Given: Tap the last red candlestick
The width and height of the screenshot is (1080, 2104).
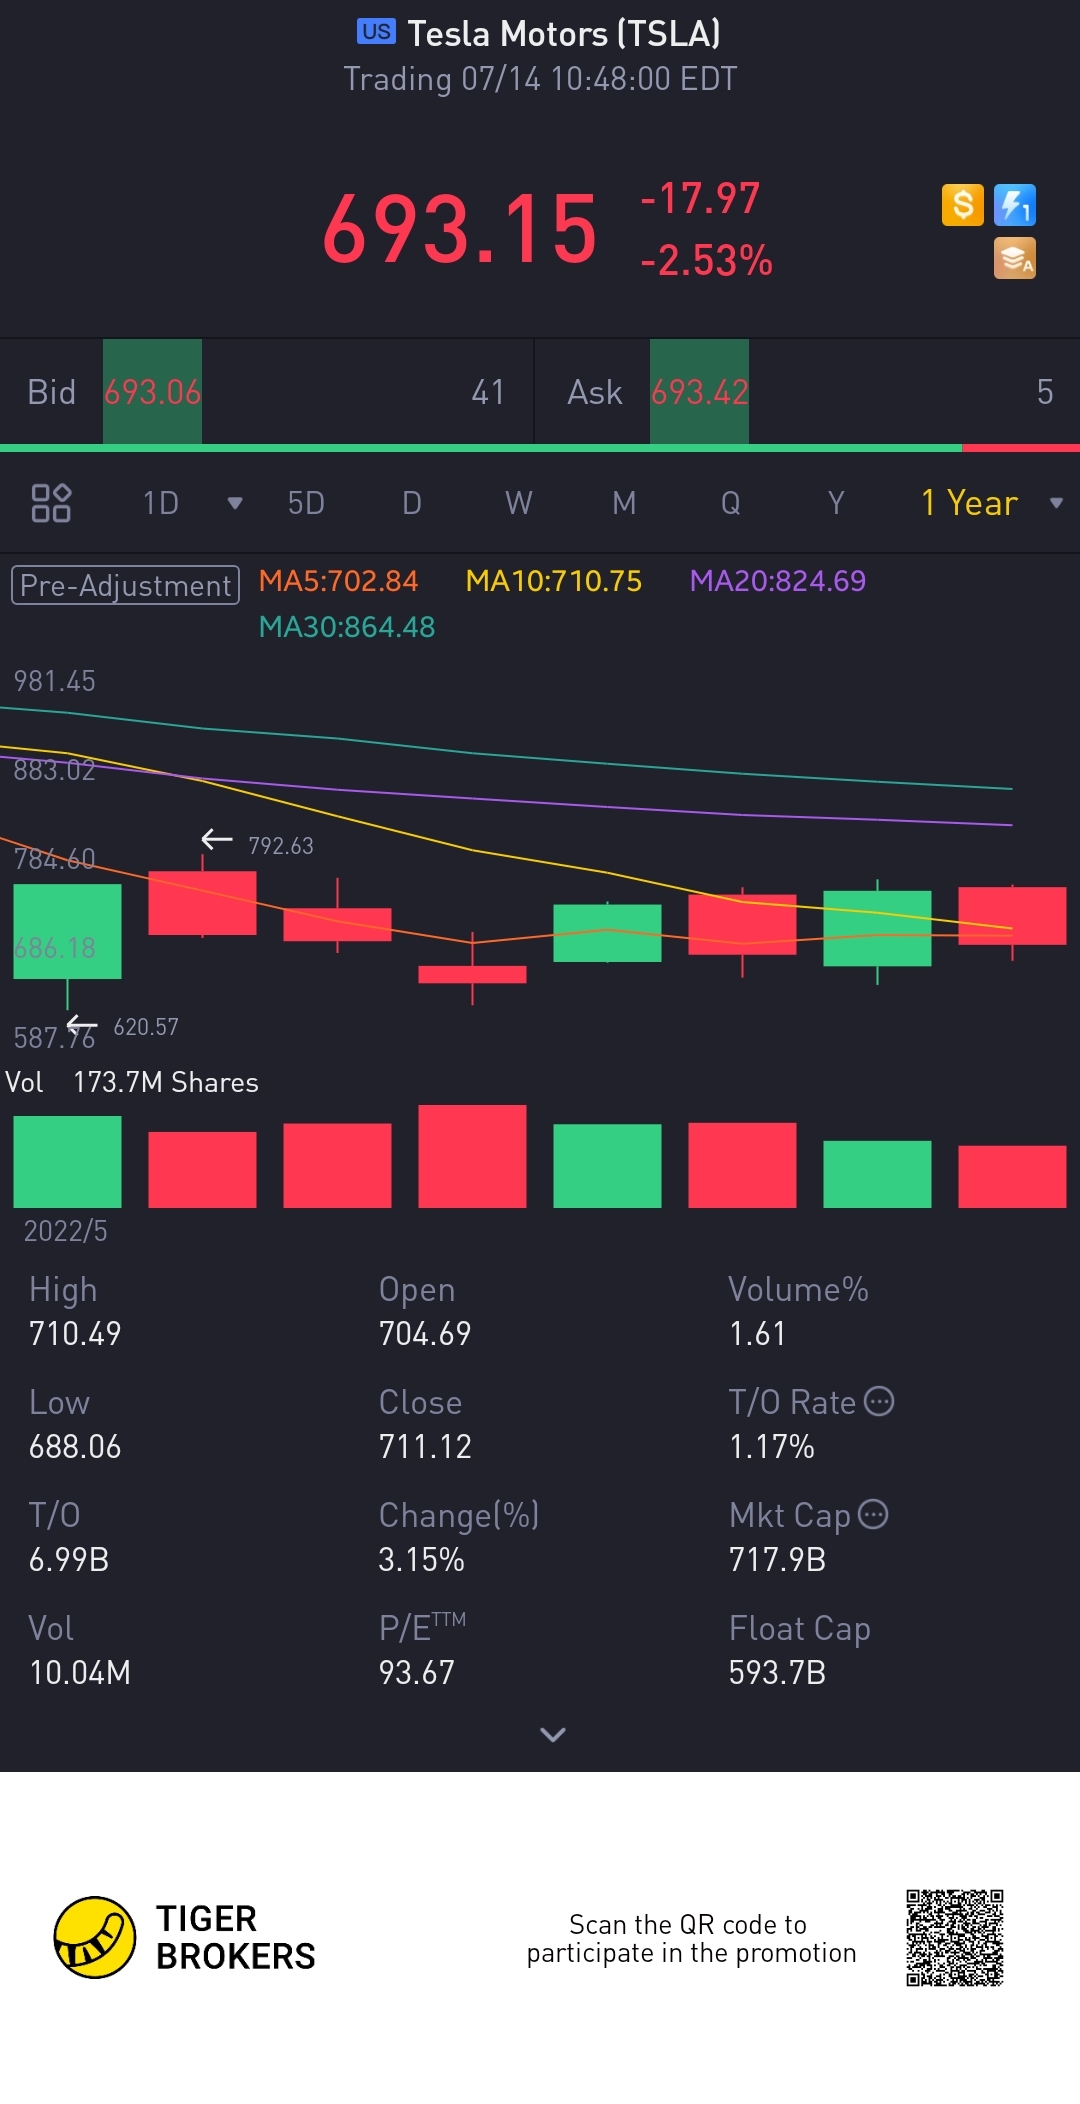Looking at the screenshot, I should (x=1012, y=916).
